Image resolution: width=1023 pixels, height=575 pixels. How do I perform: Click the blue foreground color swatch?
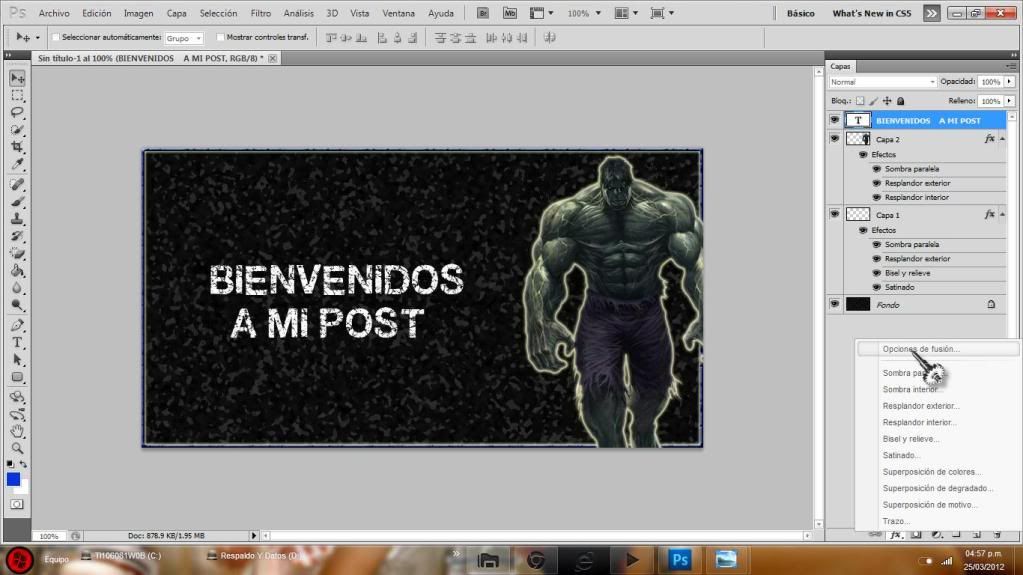click(x=13, y=479)
